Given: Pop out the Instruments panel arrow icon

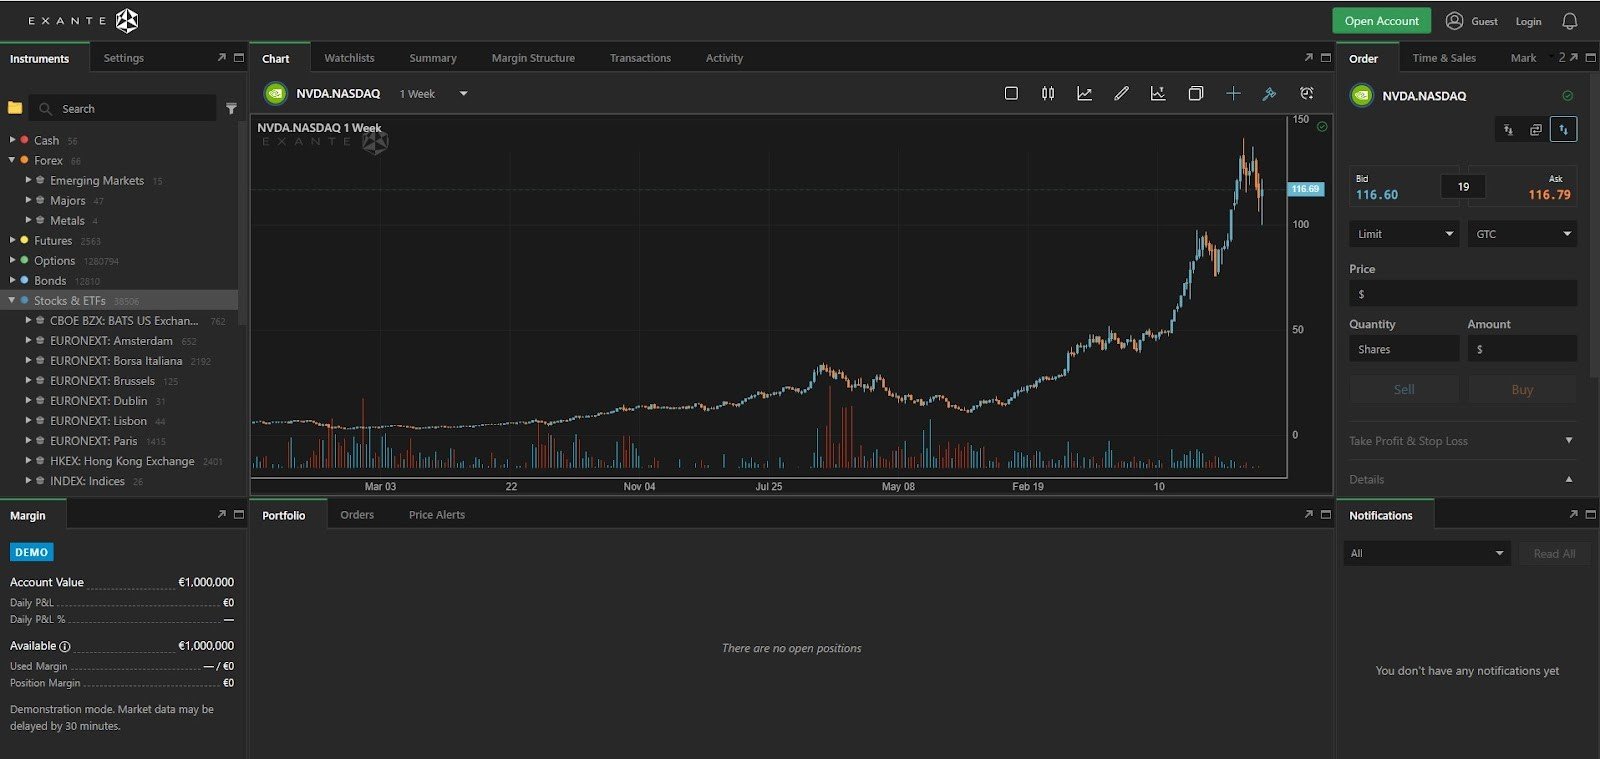Looking at the screenshot, I should (x=221, y=58).
